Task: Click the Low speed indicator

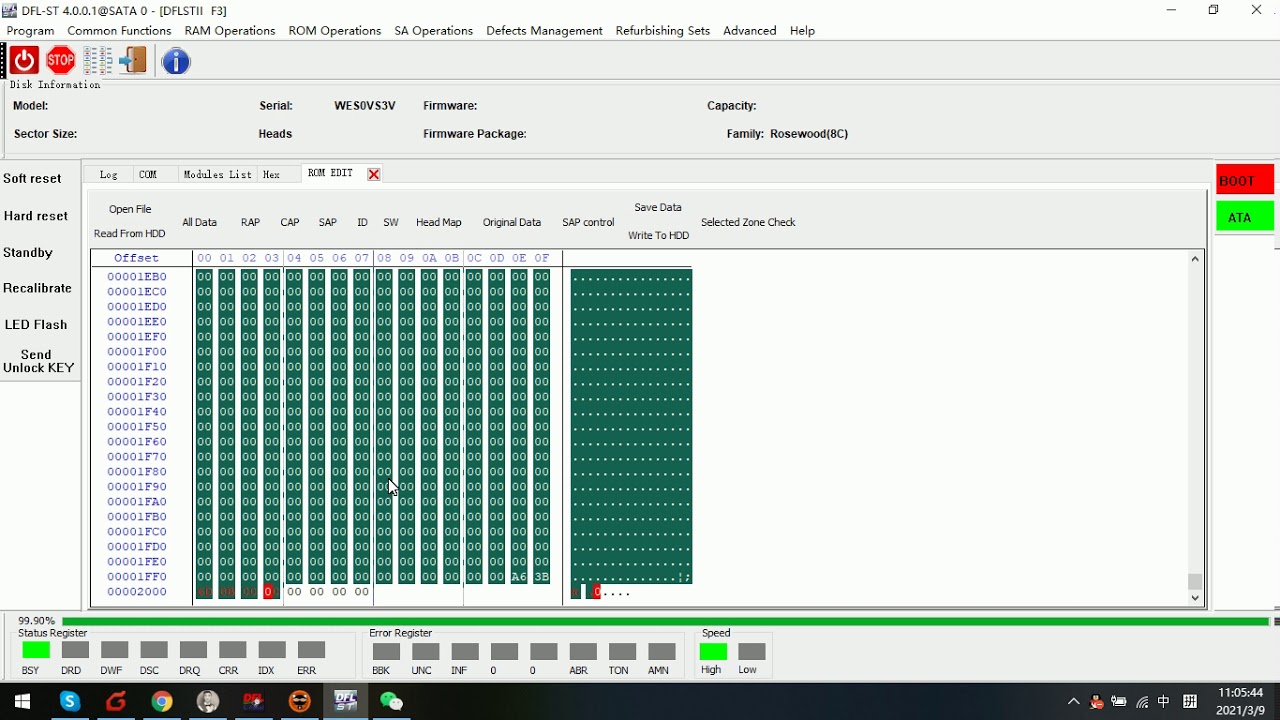Action: tap(752, 651)
